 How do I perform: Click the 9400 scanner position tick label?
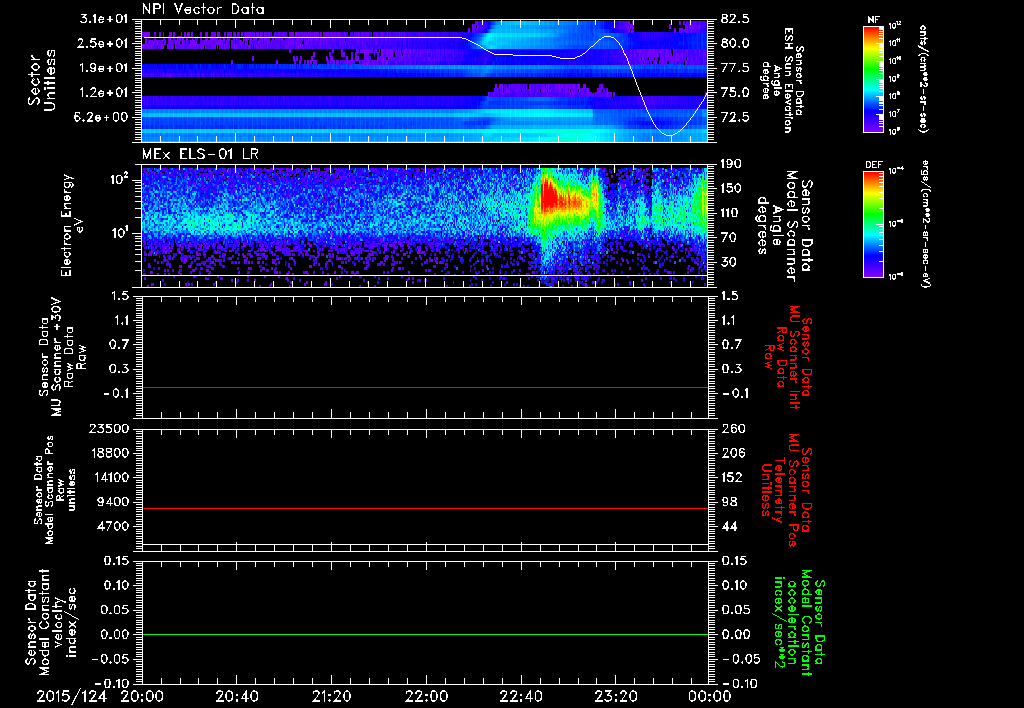coord(114,502)
